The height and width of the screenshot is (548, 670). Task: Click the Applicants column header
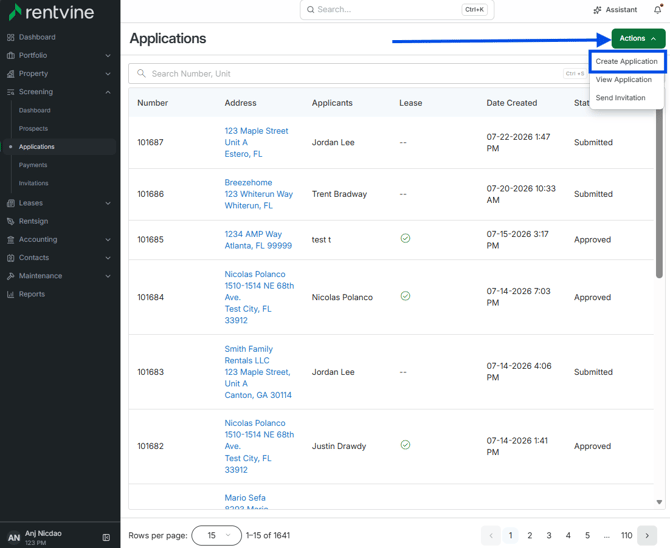tap(332, 103)
